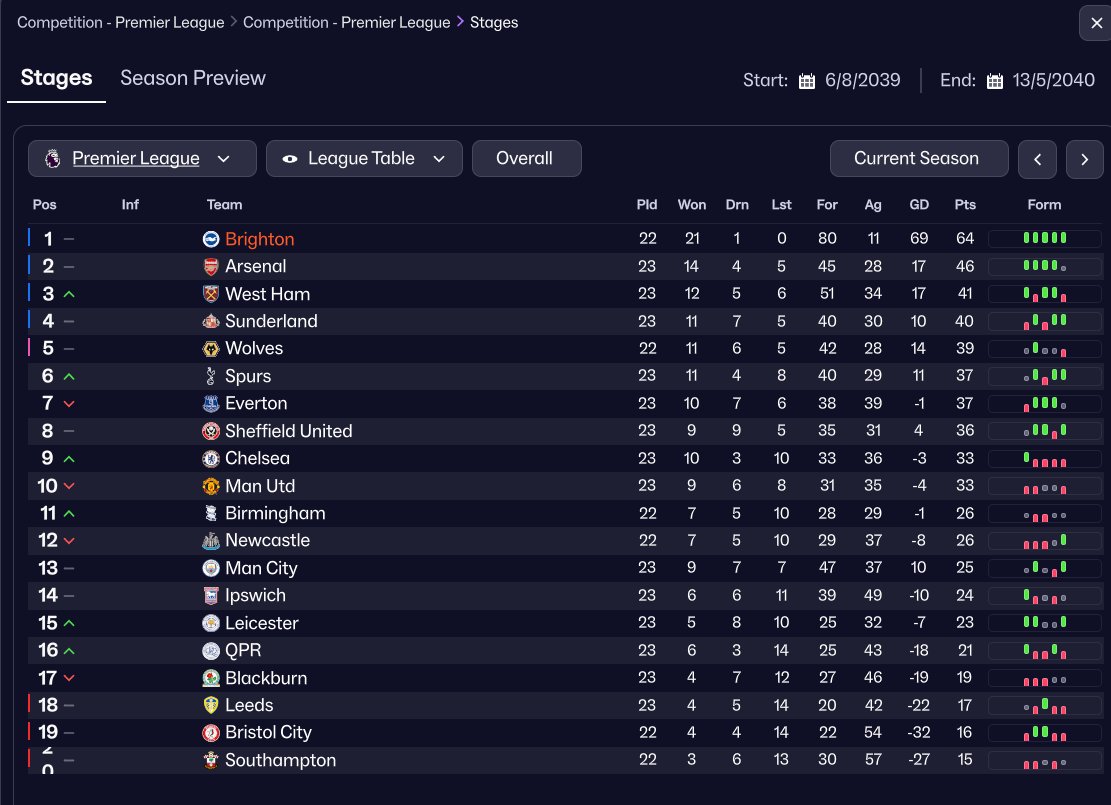
Task: Click the West Ham club crest
Action: point(211,294)
